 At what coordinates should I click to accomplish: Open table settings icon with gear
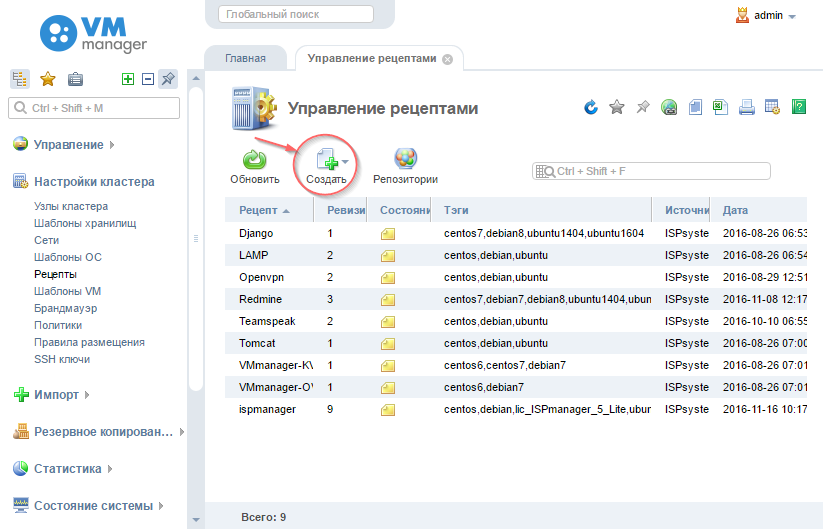pyautogui.click(x=772, y=107)
